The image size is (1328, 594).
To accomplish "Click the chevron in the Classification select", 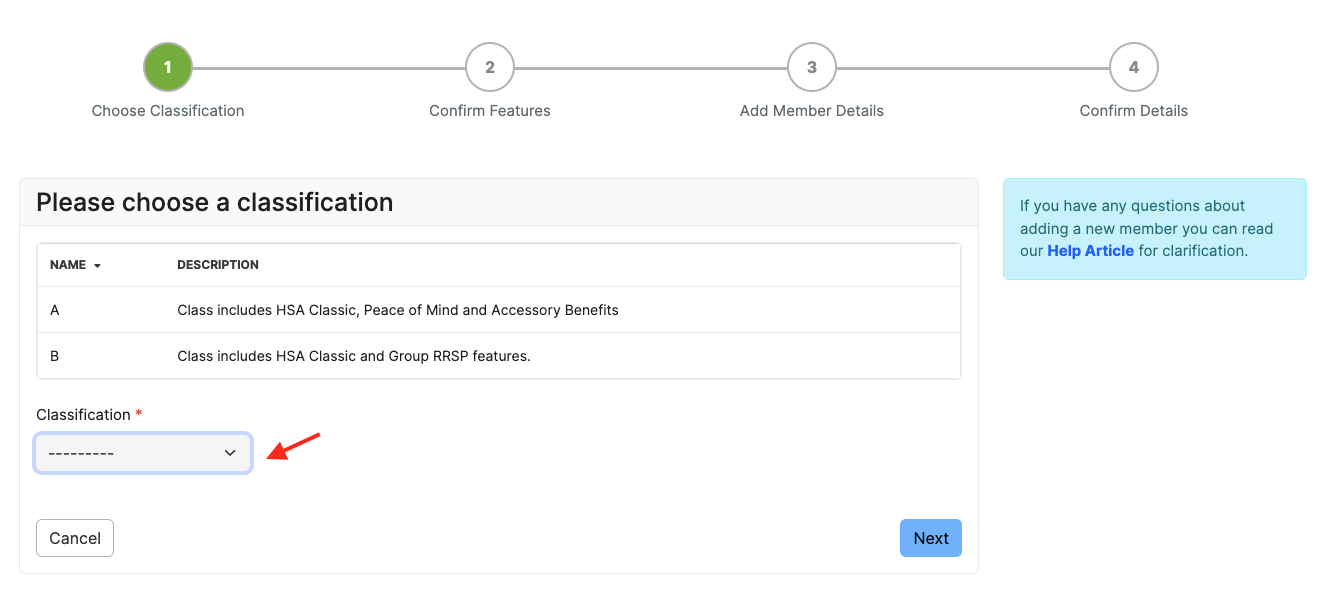I will pos(230,453).
